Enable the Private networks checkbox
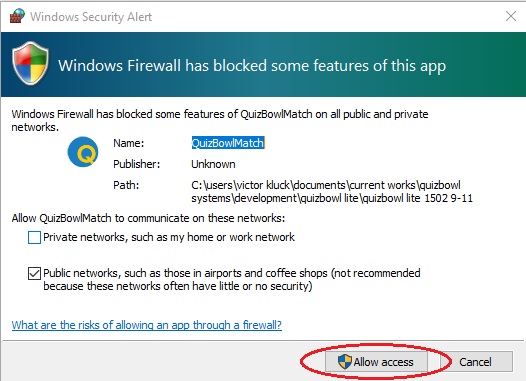The width and height of the screenshot is (526, 381). tap(34, 237)
